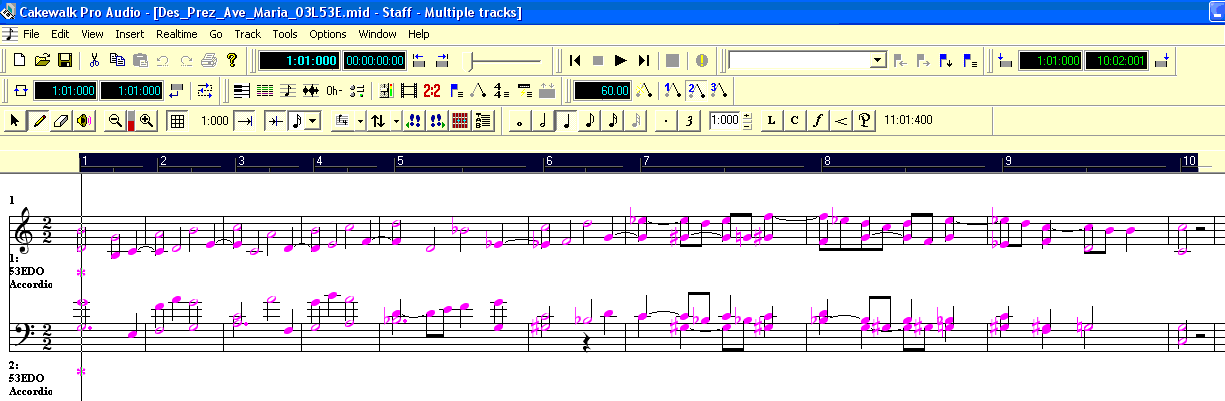Click the zoom in magnifier

point(147,121)
